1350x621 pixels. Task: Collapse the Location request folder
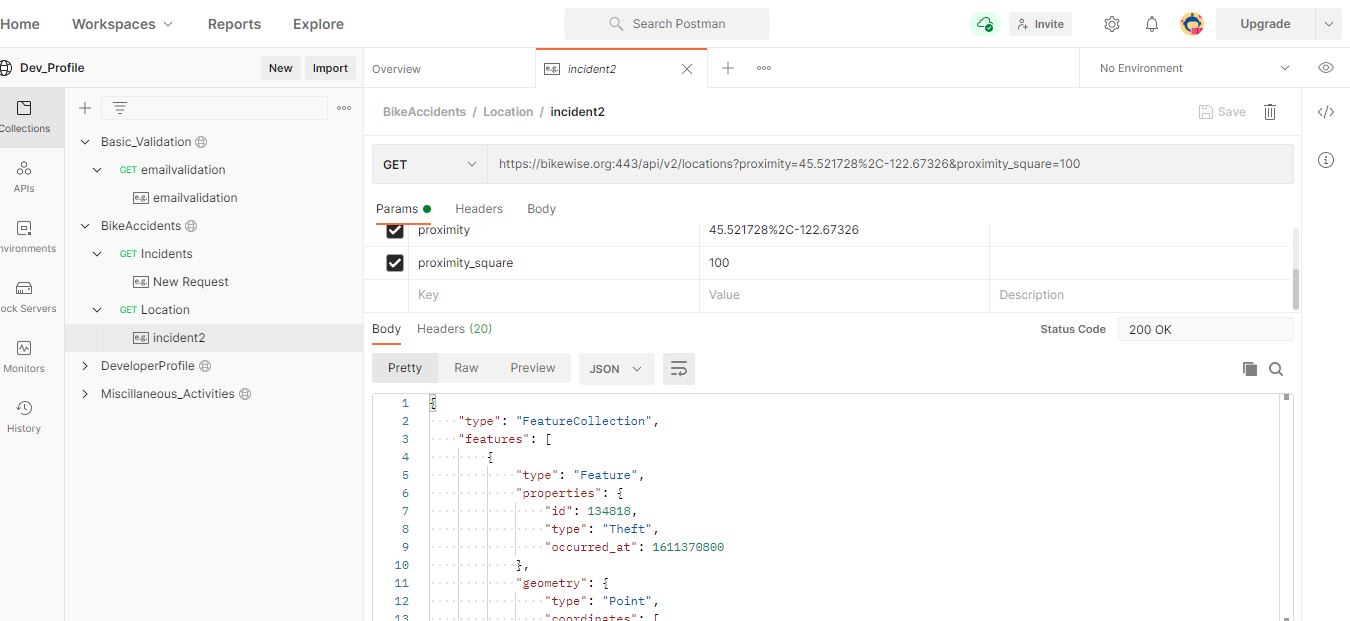click(97, 310)
